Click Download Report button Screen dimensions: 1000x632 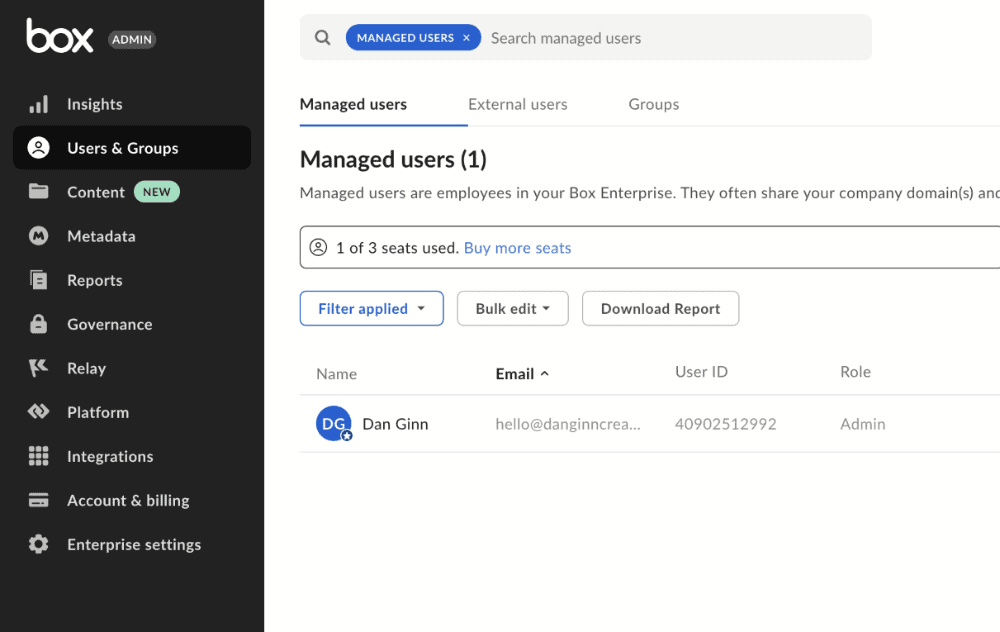pos(661,309)
